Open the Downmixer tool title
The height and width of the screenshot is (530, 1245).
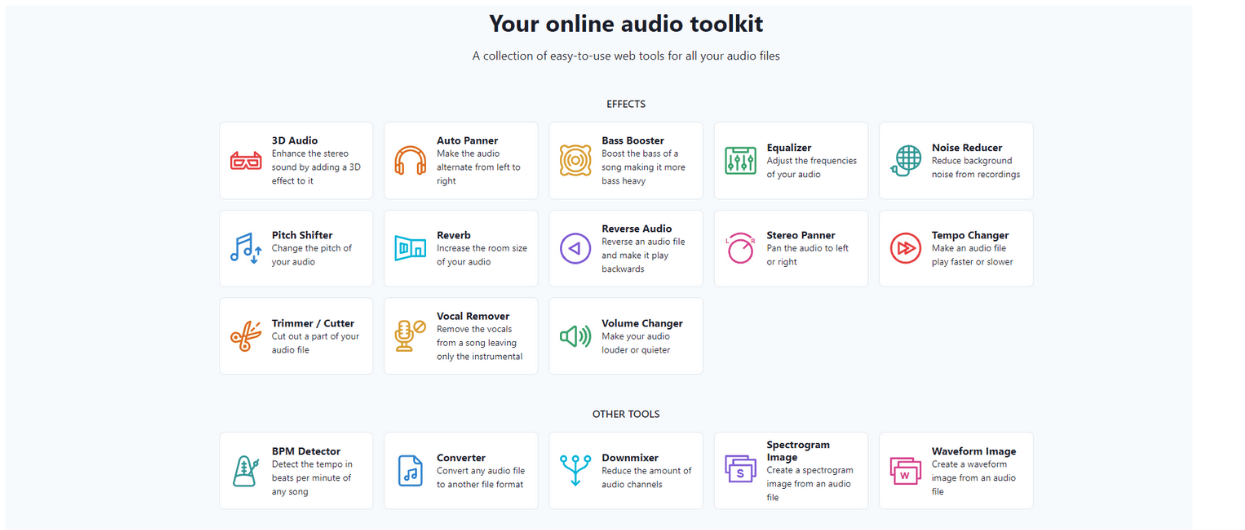click(630, 458)
